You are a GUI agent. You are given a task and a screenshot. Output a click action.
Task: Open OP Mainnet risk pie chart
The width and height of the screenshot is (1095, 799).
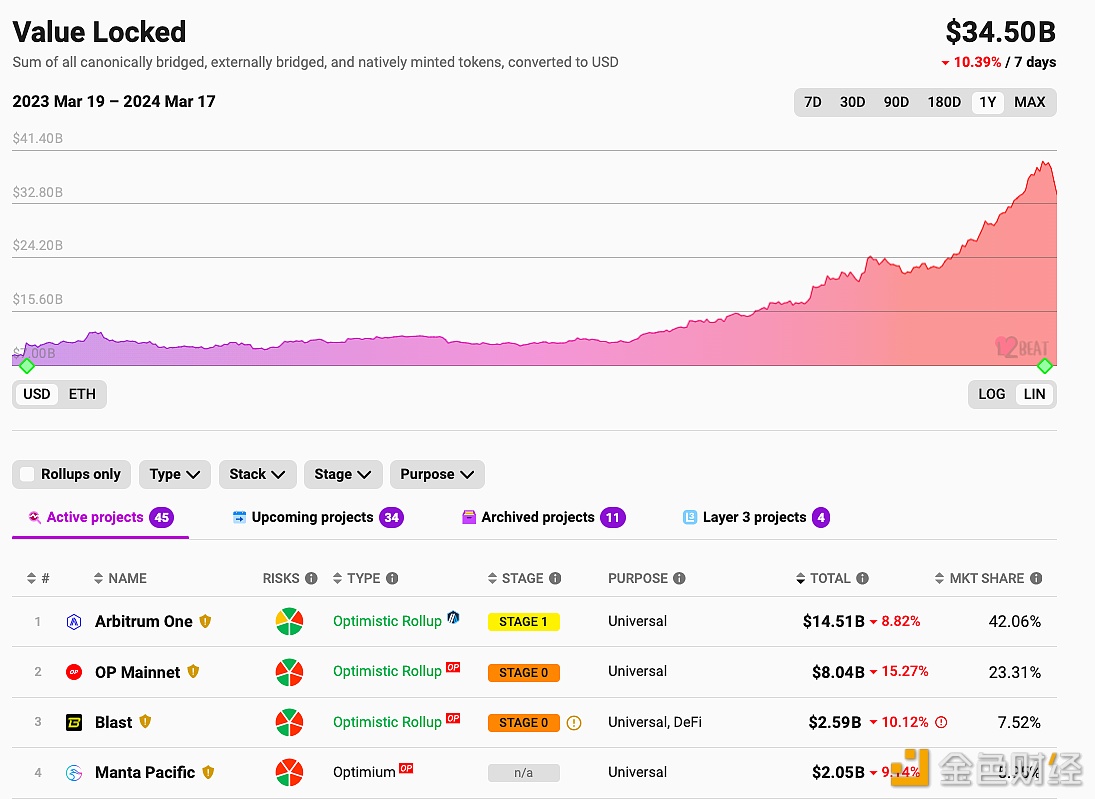point(289,672)
